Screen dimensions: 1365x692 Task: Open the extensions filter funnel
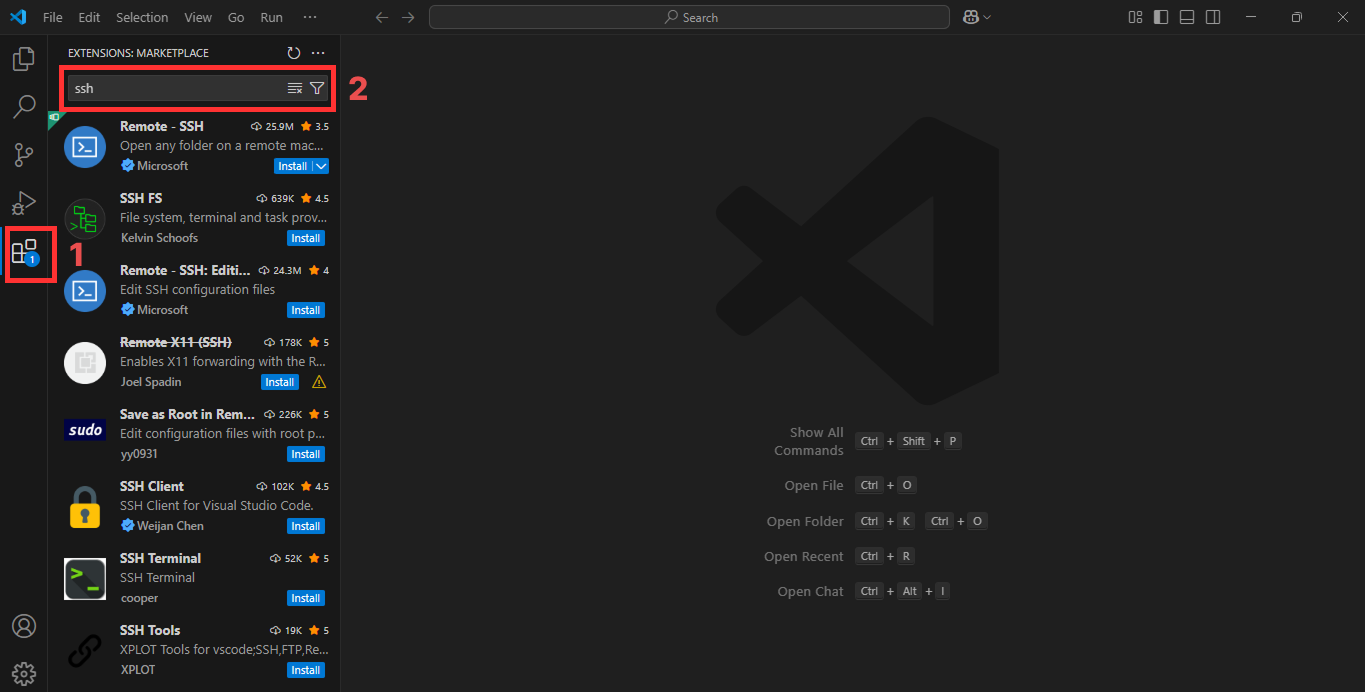click(x=317, y=88)
